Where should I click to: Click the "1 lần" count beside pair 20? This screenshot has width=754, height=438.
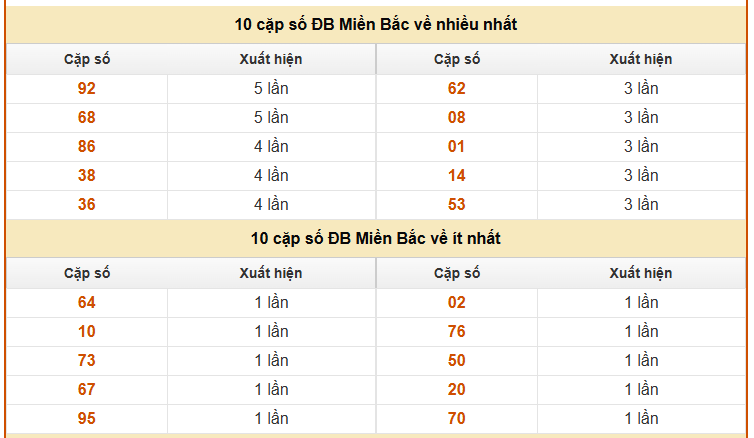(641, 389)
